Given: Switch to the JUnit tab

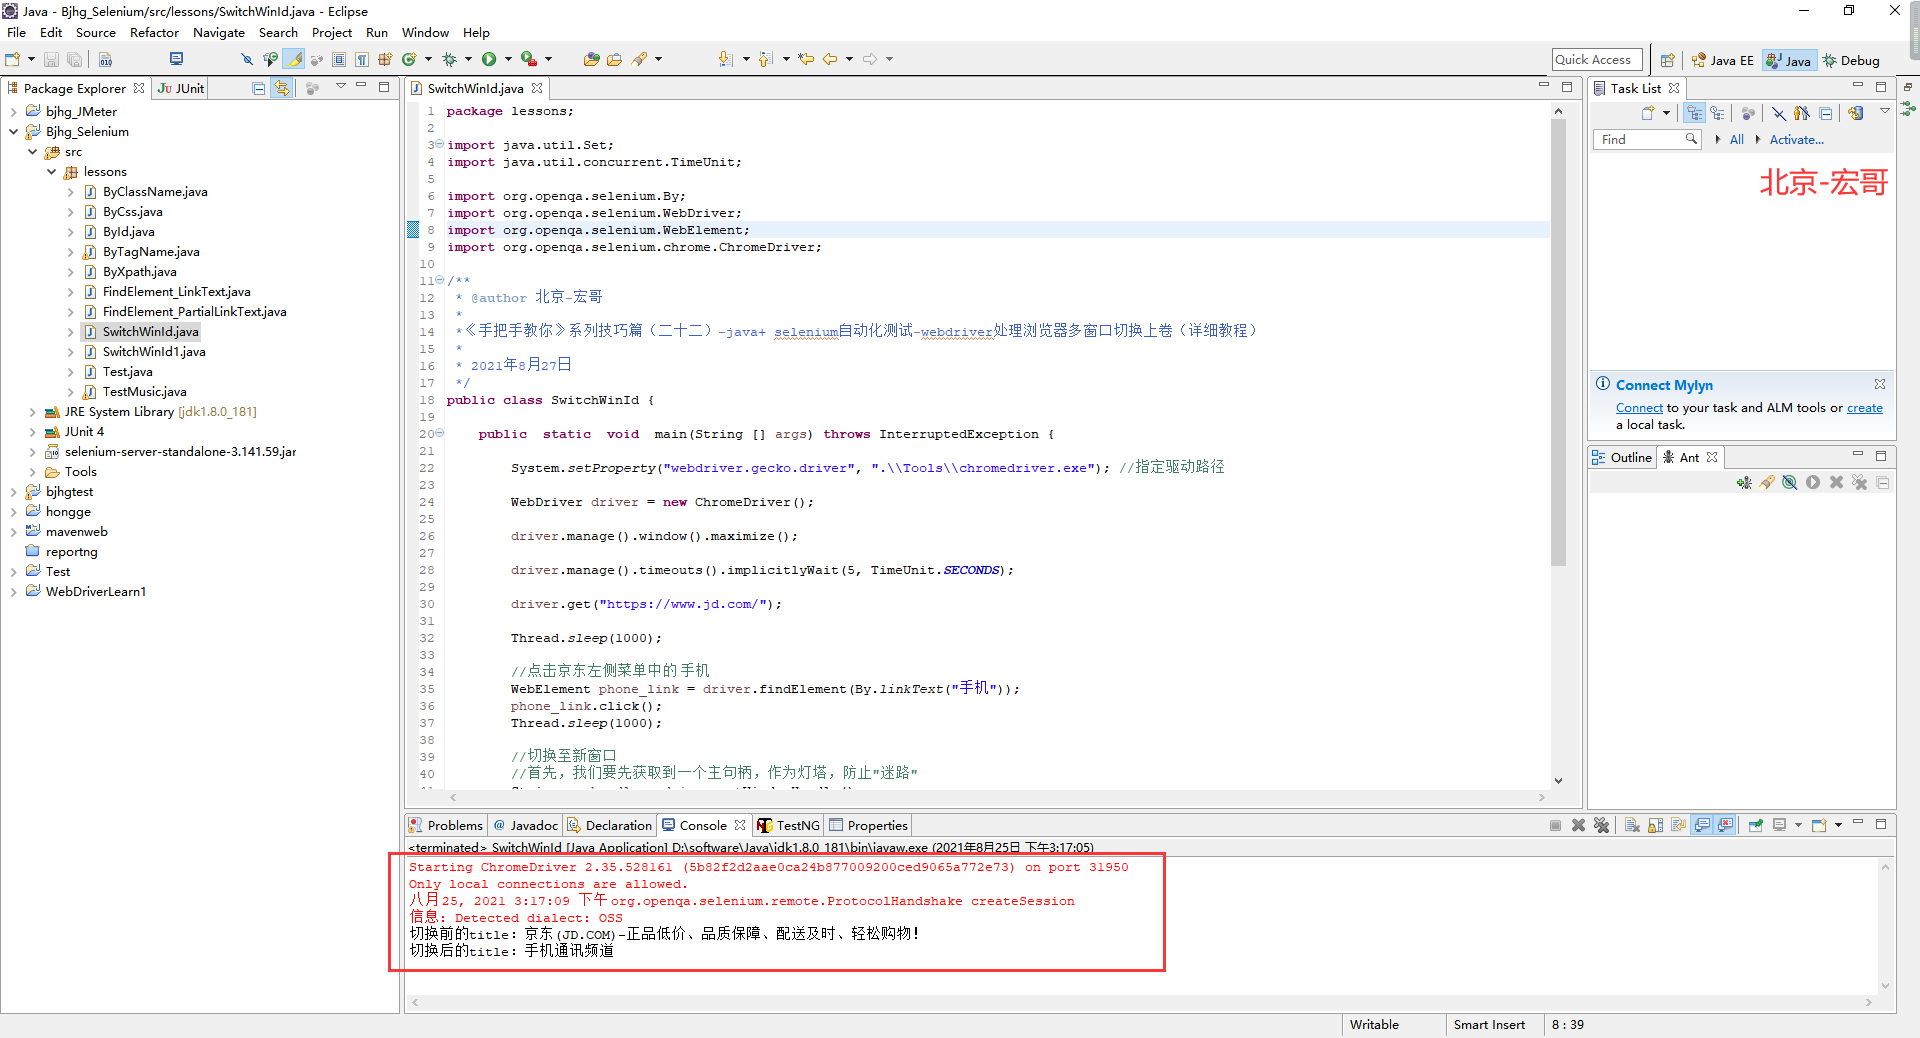Looking at the screenshot, I should [x=181, y=88].
